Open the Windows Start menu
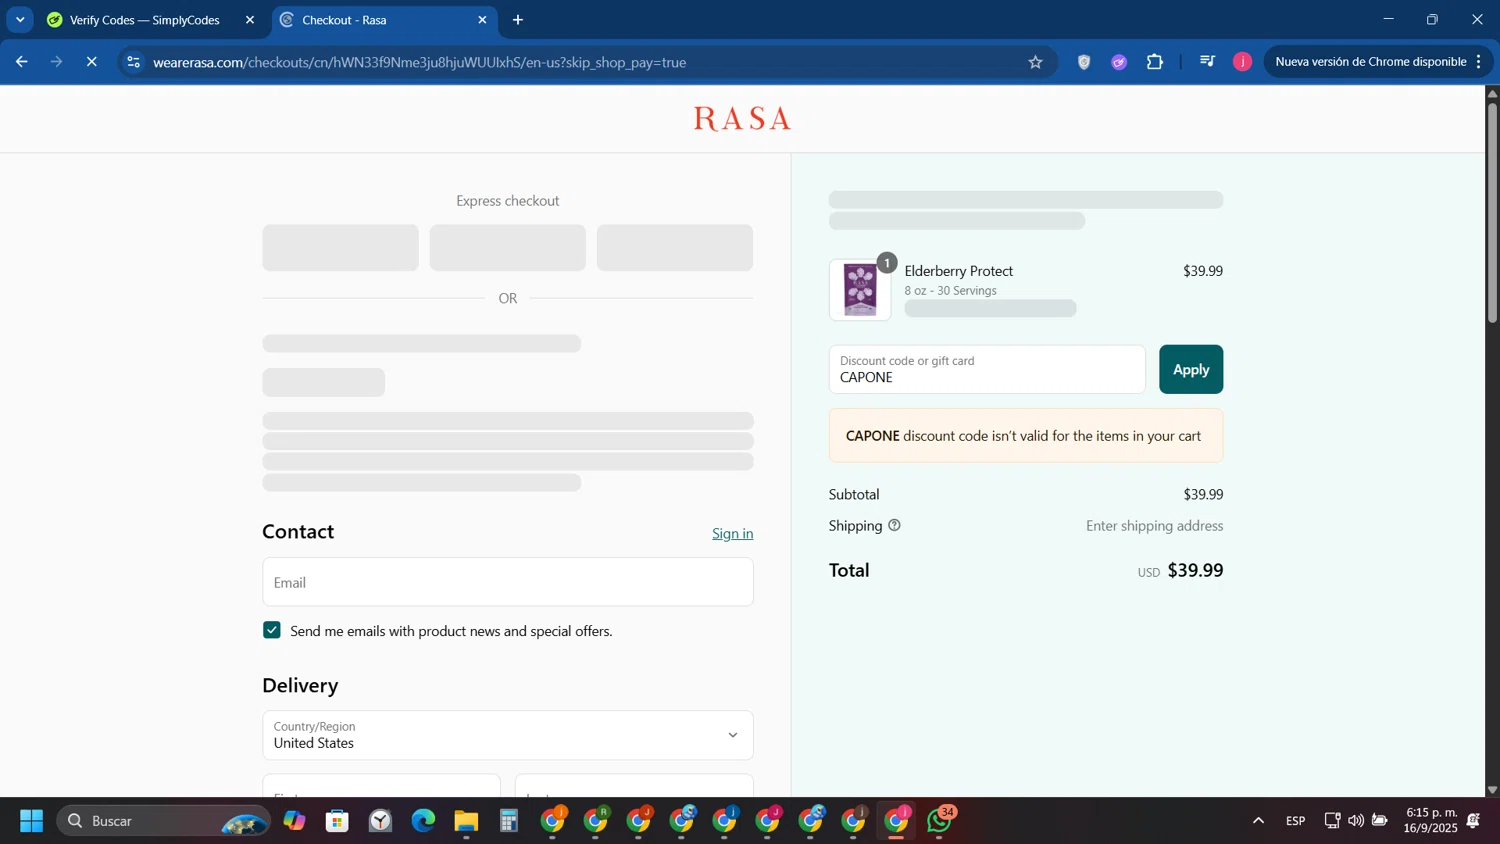This screenshot has width=1500, height=844. tap(31, 821)
